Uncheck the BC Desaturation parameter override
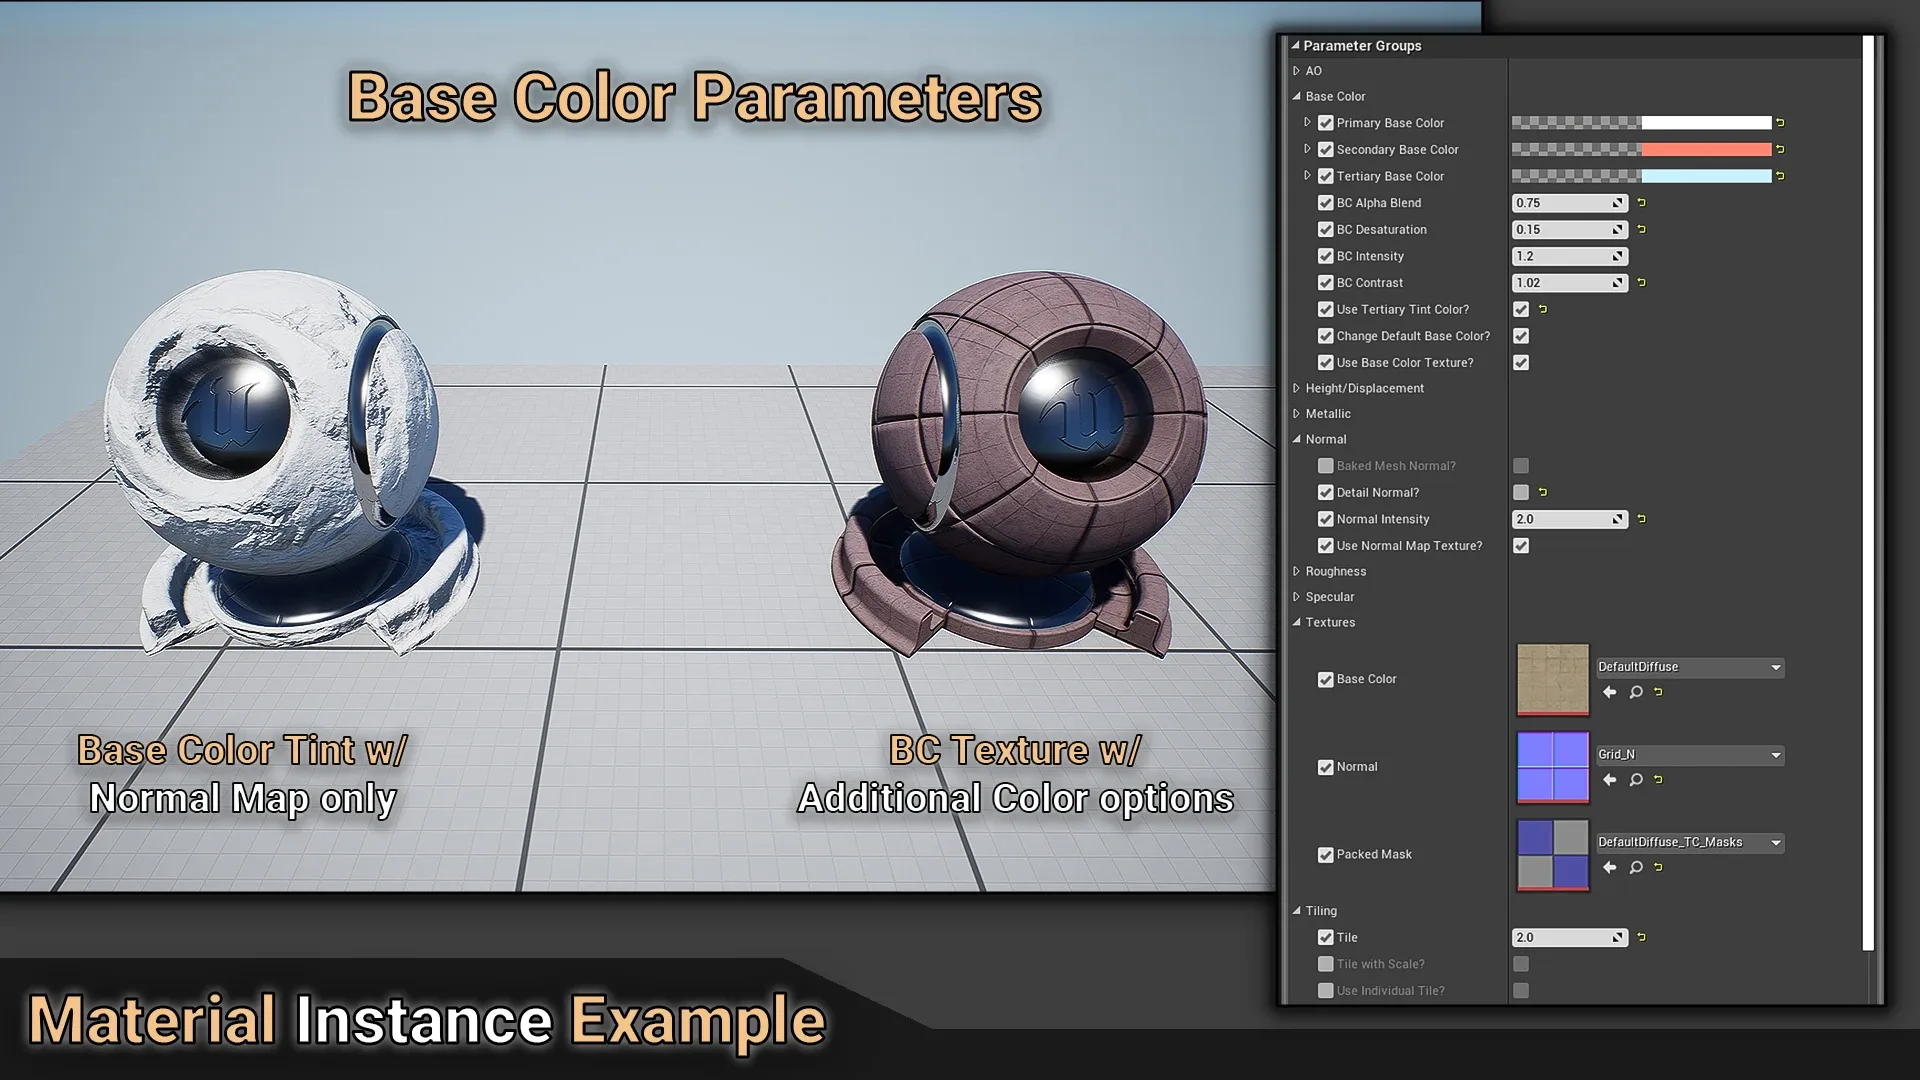 click(1326, 229)
